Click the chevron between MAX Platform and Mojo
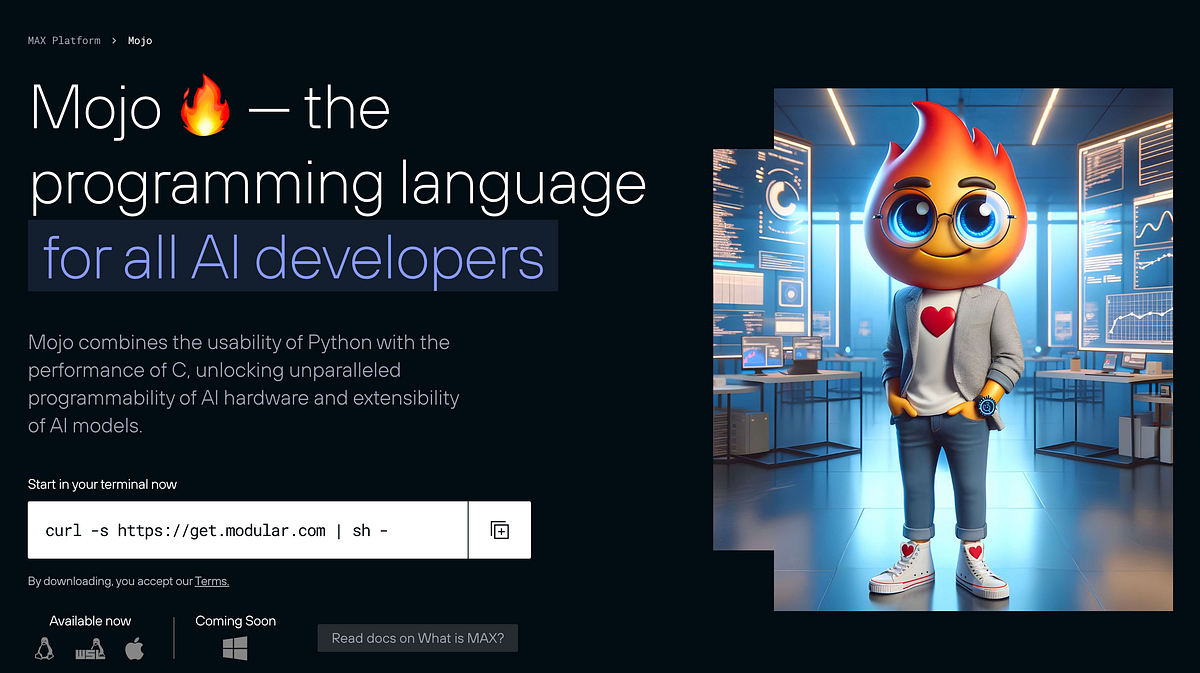 [x=113, y=40]
